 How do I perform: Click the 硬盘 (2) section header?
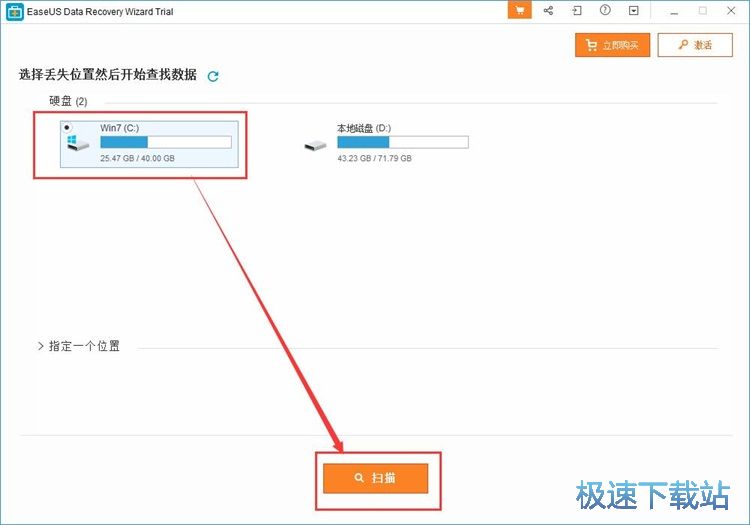(x=68, y=101)
